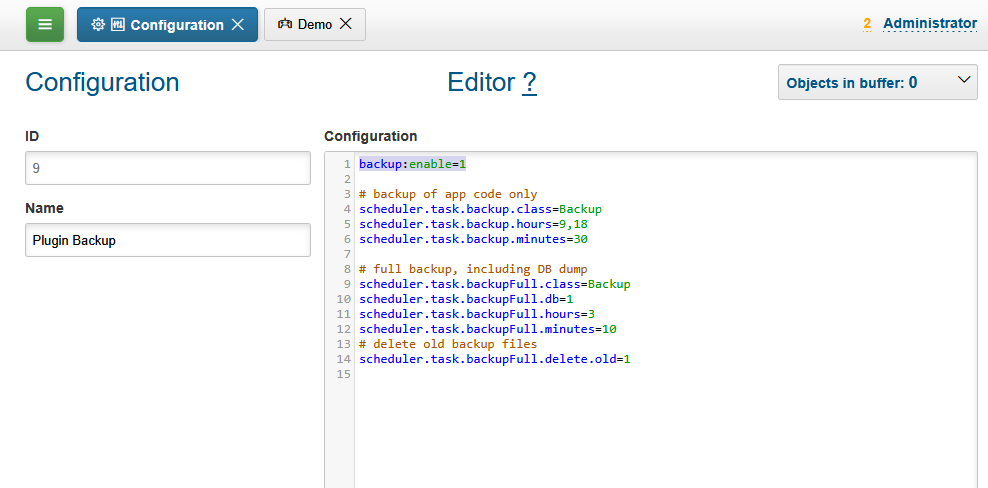This screenshot has width=988, height=488.
Task: Click the Objects in buffer chevron arrow
Action: [x=964, y=80]
